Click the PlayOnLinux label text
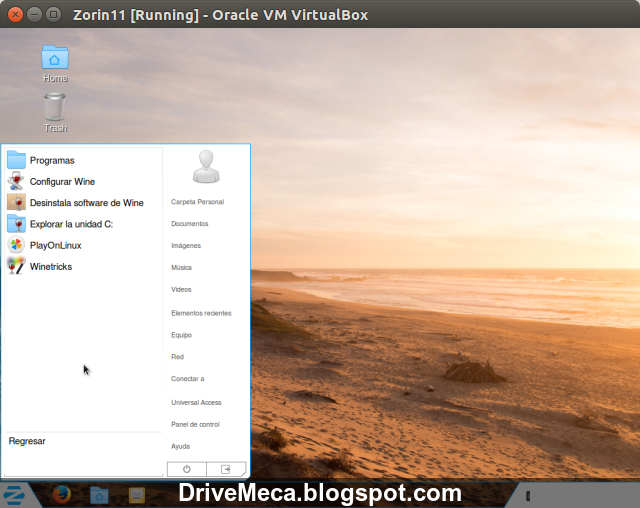This screenshot has width=640, height=508. click(56, 245)
